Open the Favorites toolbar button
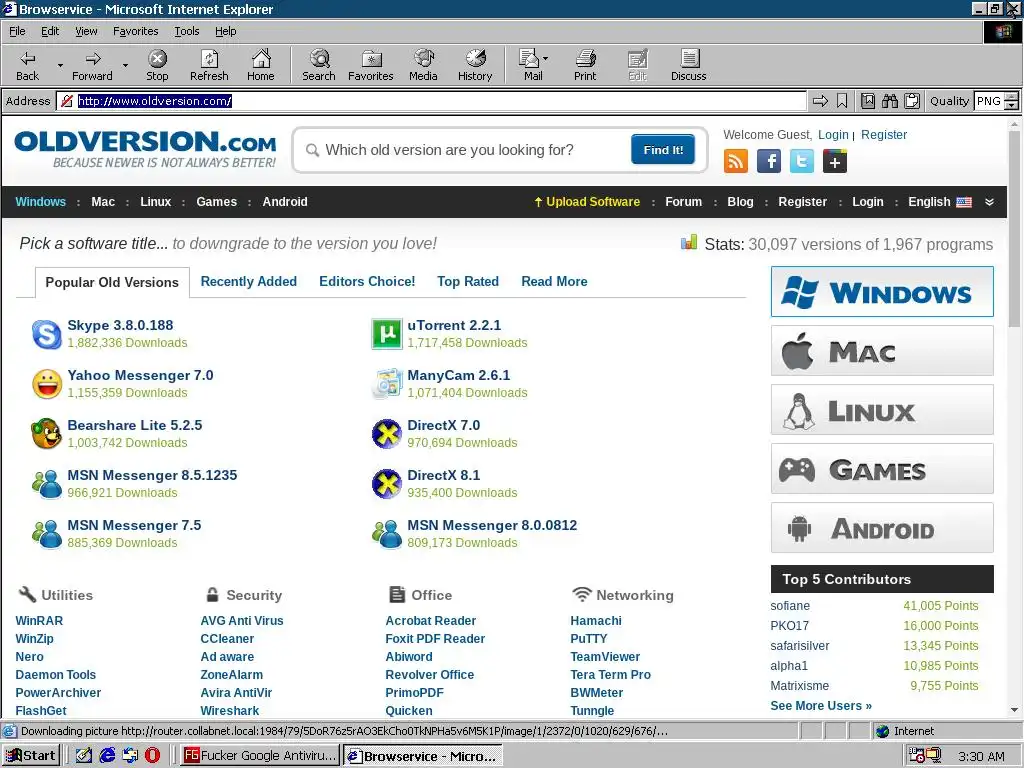 [371, 65]
